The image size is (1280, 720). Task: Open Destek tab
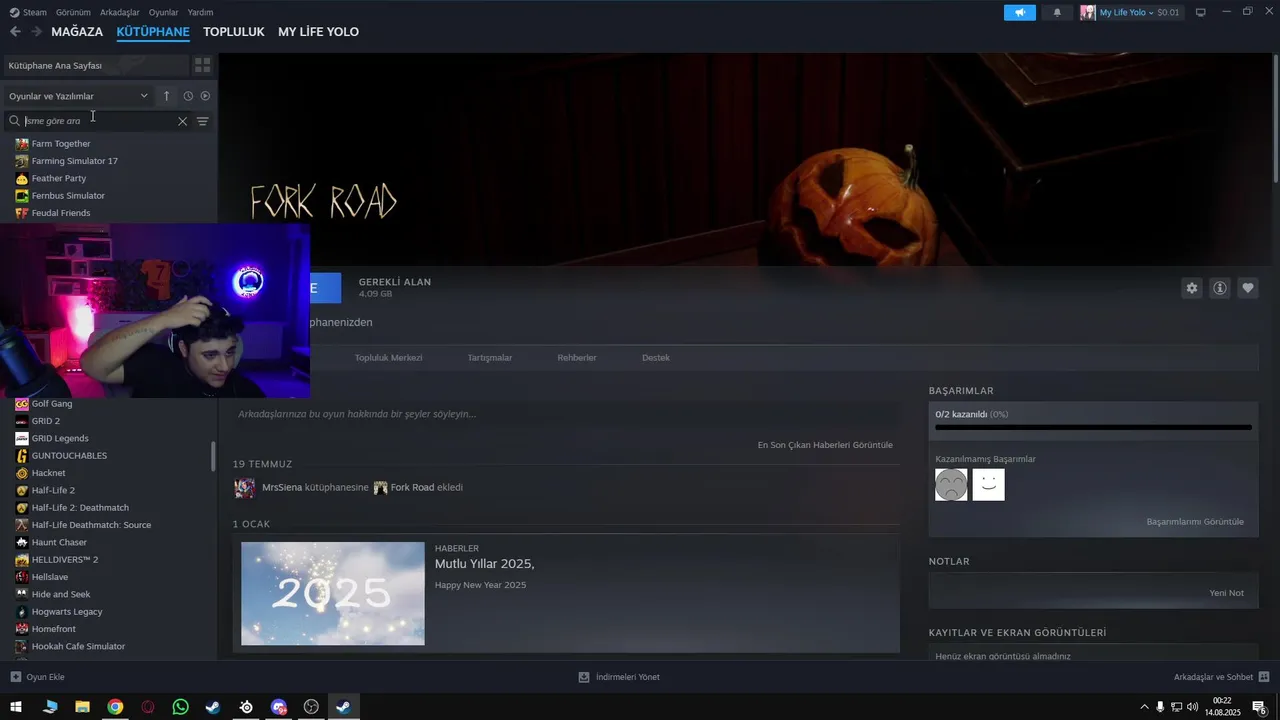[656, 358]
